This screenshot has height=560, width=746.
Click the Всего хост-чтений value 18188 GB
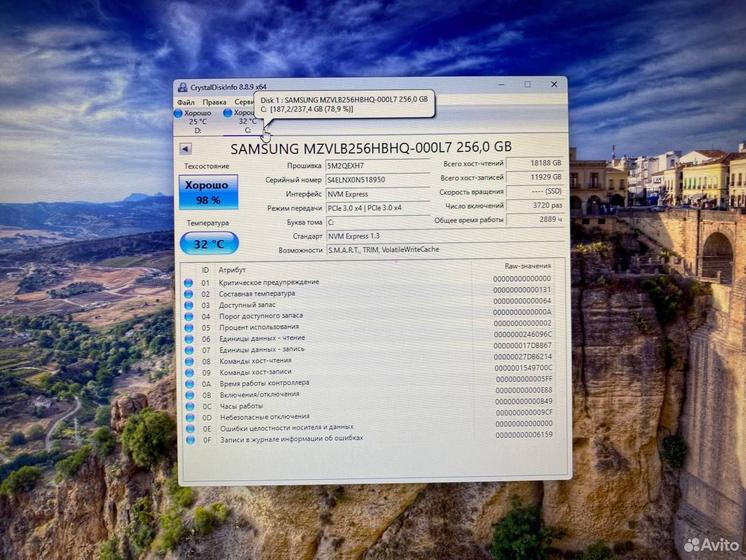(535, 163)
